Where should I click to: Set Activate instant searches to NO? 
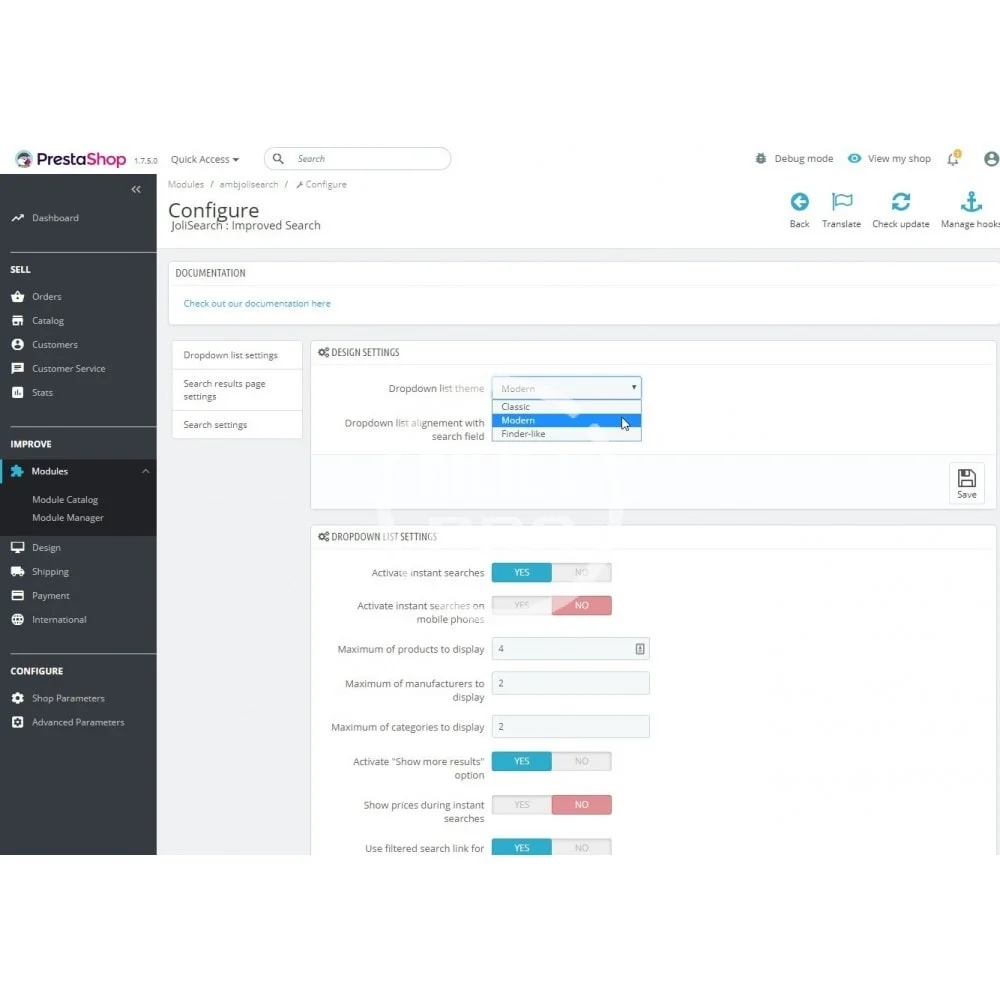[581, 573]
